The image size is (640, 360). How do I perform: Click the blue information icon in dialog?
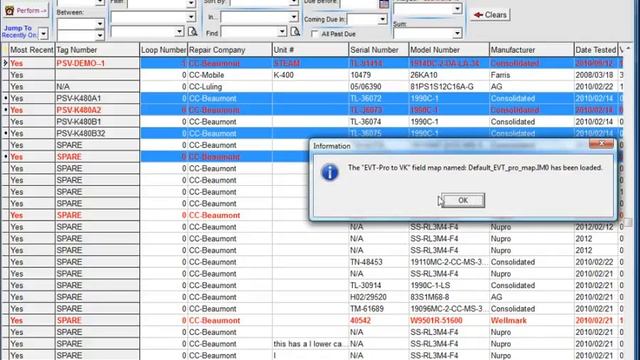[330, 172]
